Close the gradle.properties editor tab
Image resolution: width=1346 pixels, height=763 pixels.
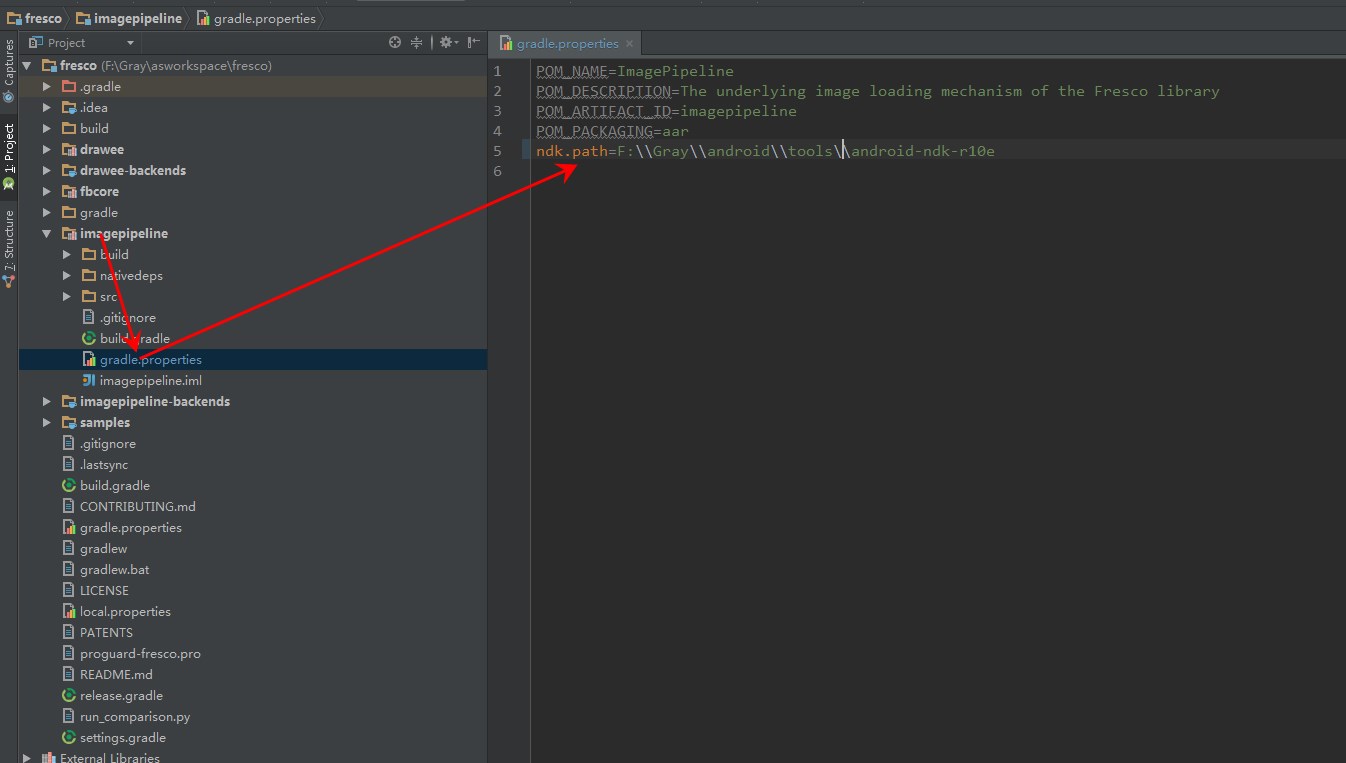click(x=629, y=44)
